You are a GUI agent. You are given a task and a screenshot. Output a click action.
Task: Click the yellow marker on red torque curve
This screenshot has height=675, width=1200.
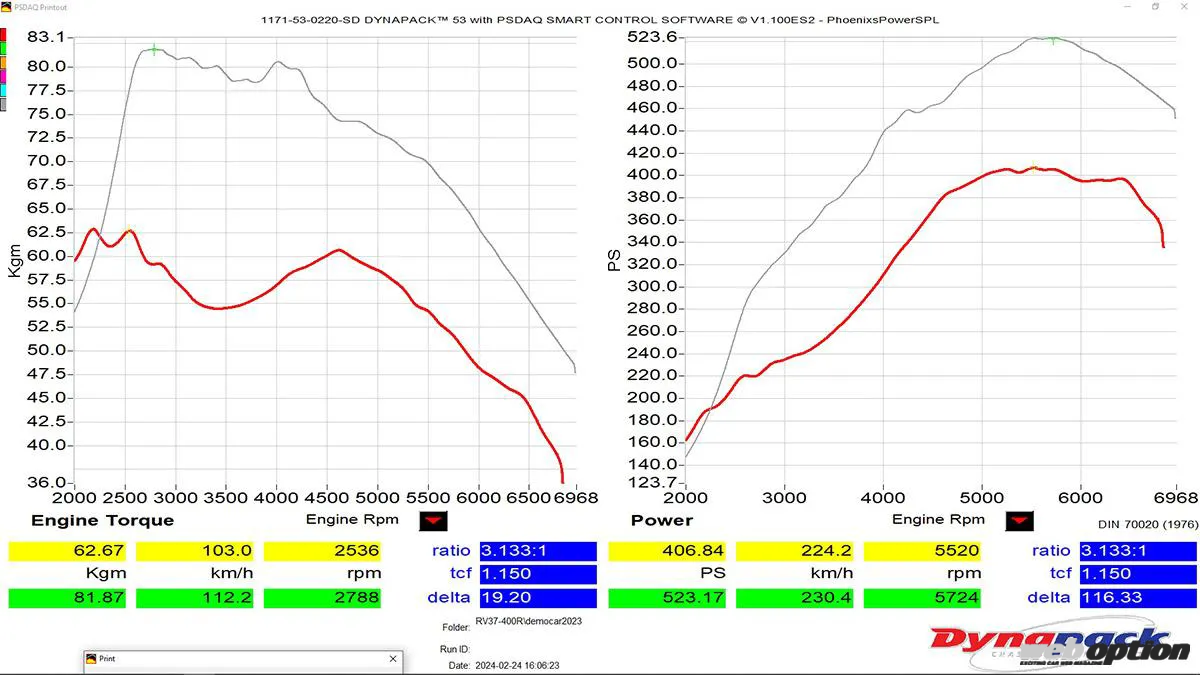click(x=129, y=230)
